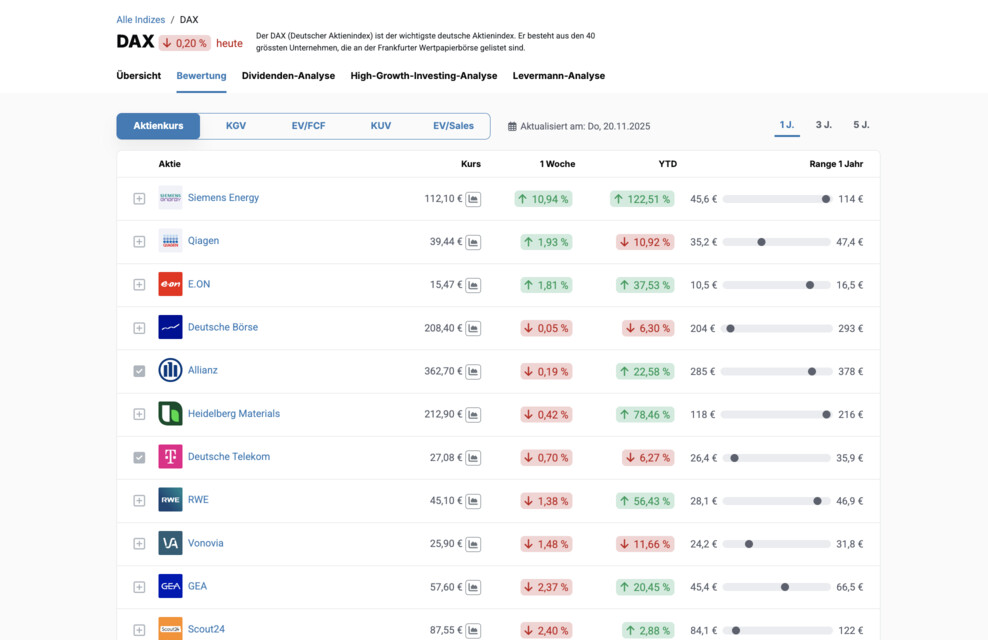Expand the Siemens Energy row with plus box
Image resolution: width=988 pixels, height=640 pixels.
tap(139, 199)
